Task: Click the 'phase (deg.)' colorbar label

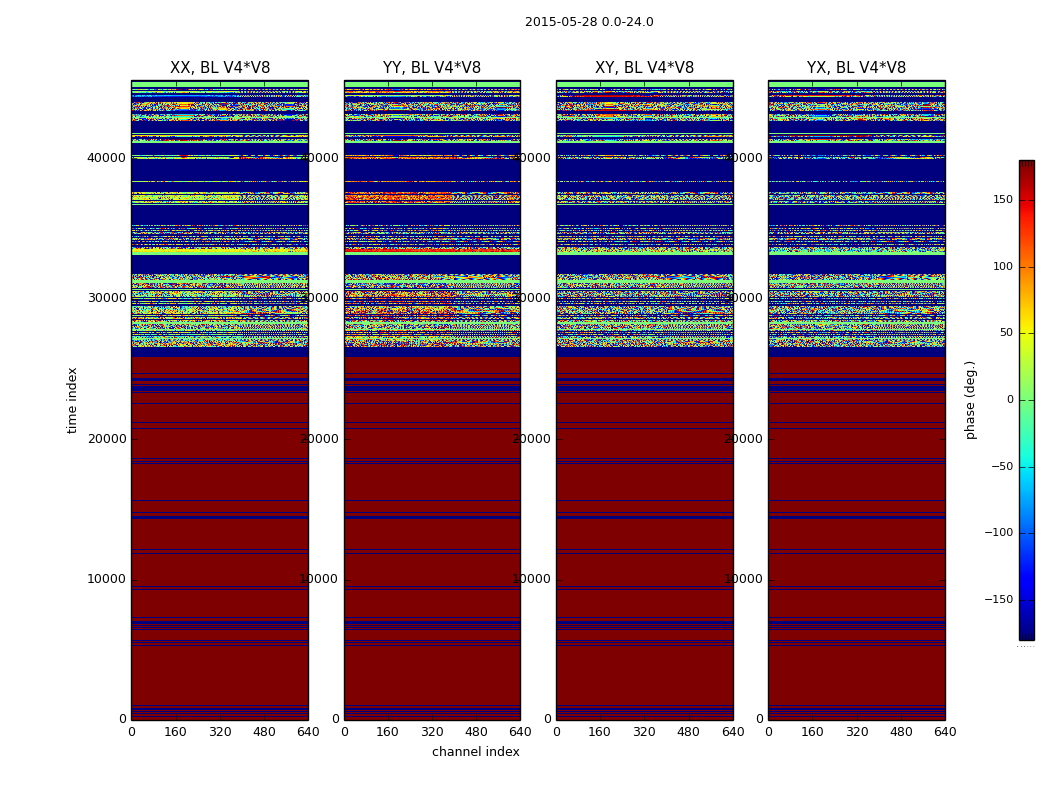Action: pyautogui.click(x=970, y=400)
